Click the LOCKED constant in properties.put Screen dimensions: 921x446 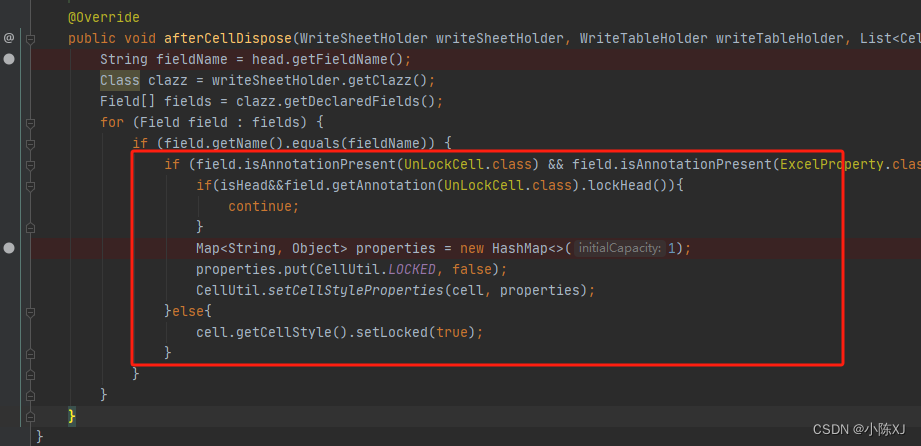(412, 270)
